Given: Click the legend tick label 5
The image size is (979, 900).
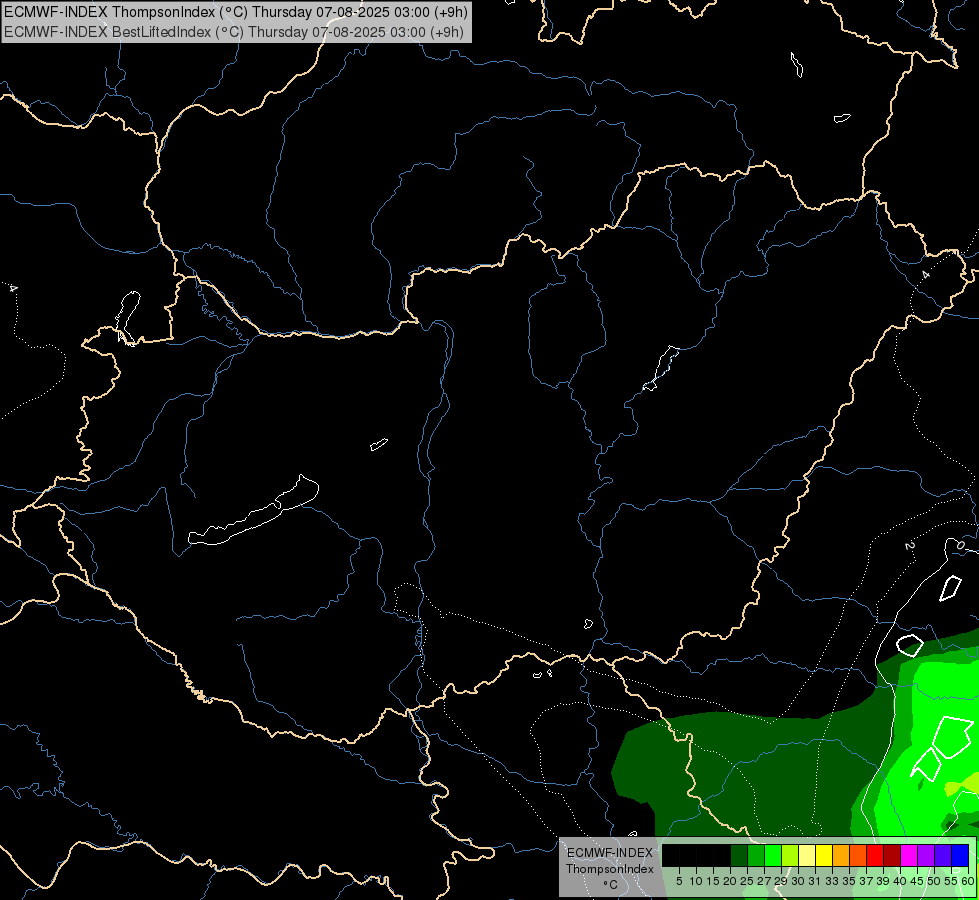Looking at the screenshot, I should (679, 881).
